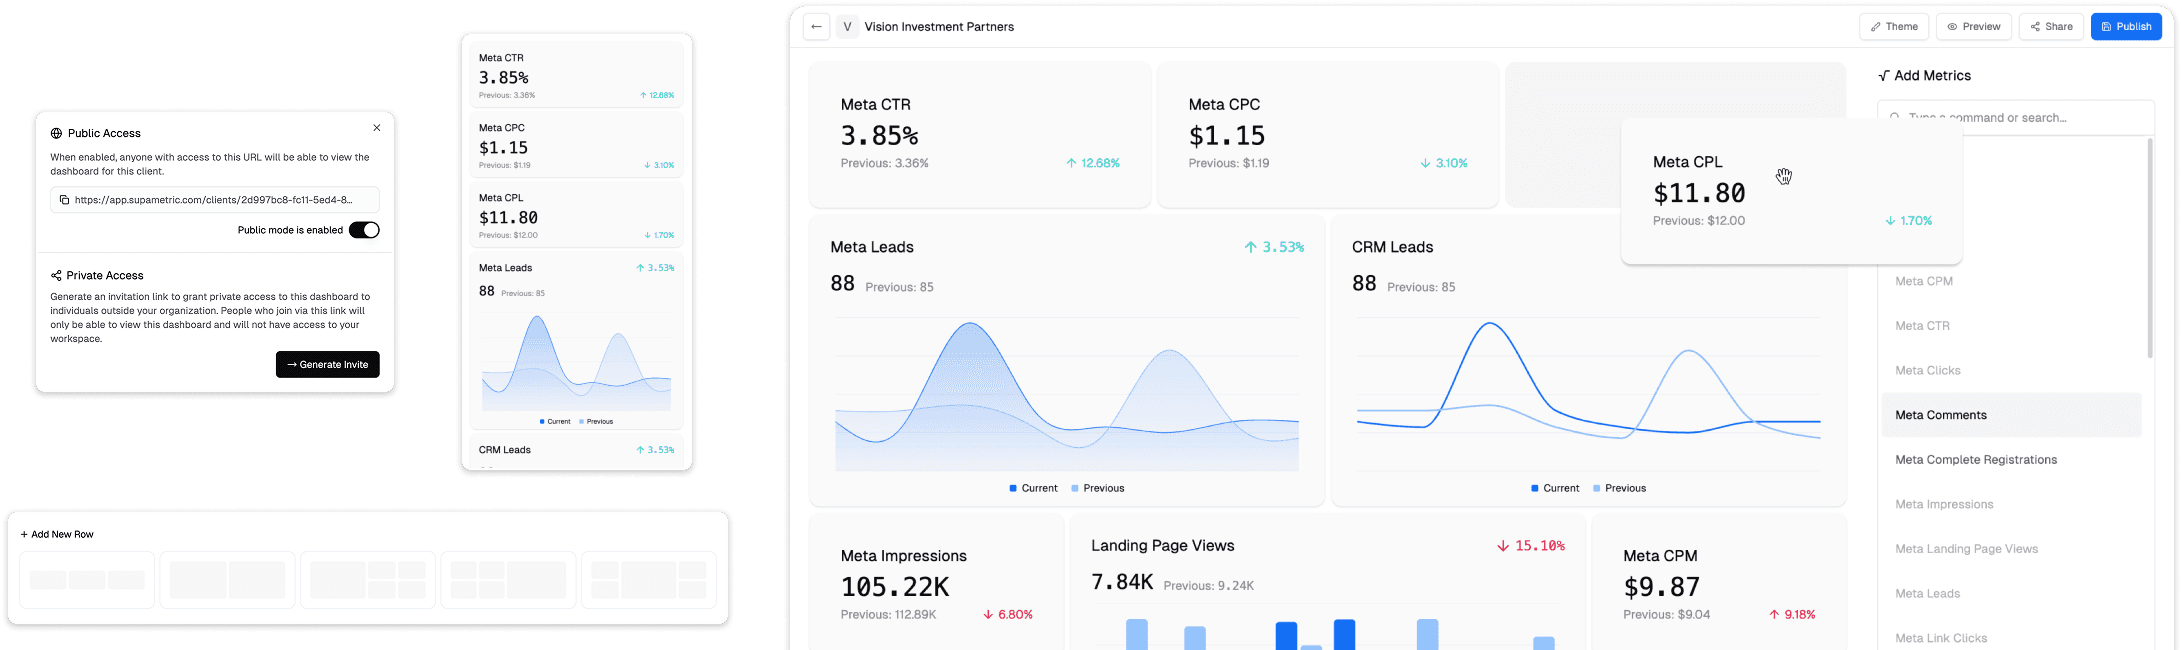The width and height of the screenshot is (2182, 650).
Task: Click the 15.10% decrease on Landing Page Views
Action: click(x=1531, y=546)
